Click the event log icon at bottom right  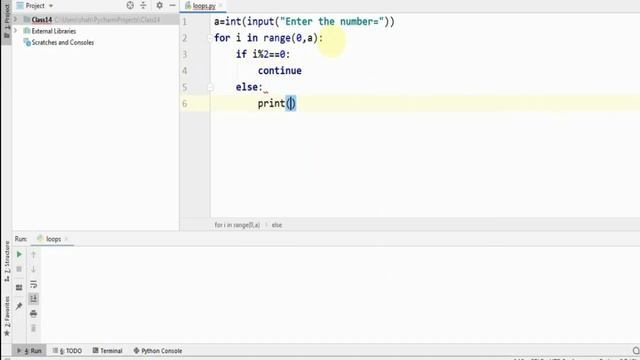tap(636, 351)
